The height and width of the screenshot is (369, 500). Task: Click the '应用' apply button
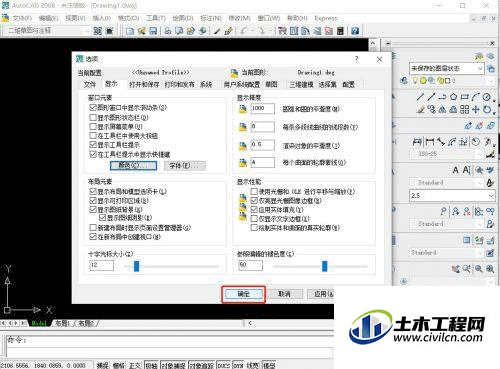tap(320, 294)
